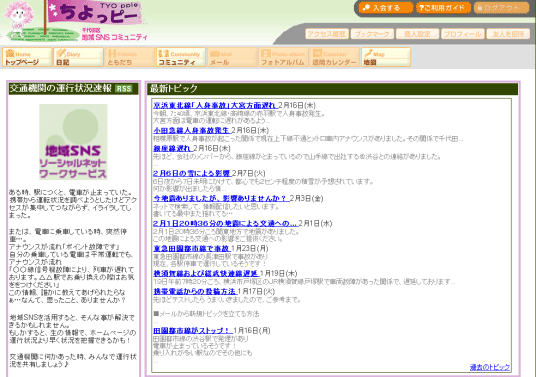Open the ご利用ガイド help guide

(x=443, y=8)
